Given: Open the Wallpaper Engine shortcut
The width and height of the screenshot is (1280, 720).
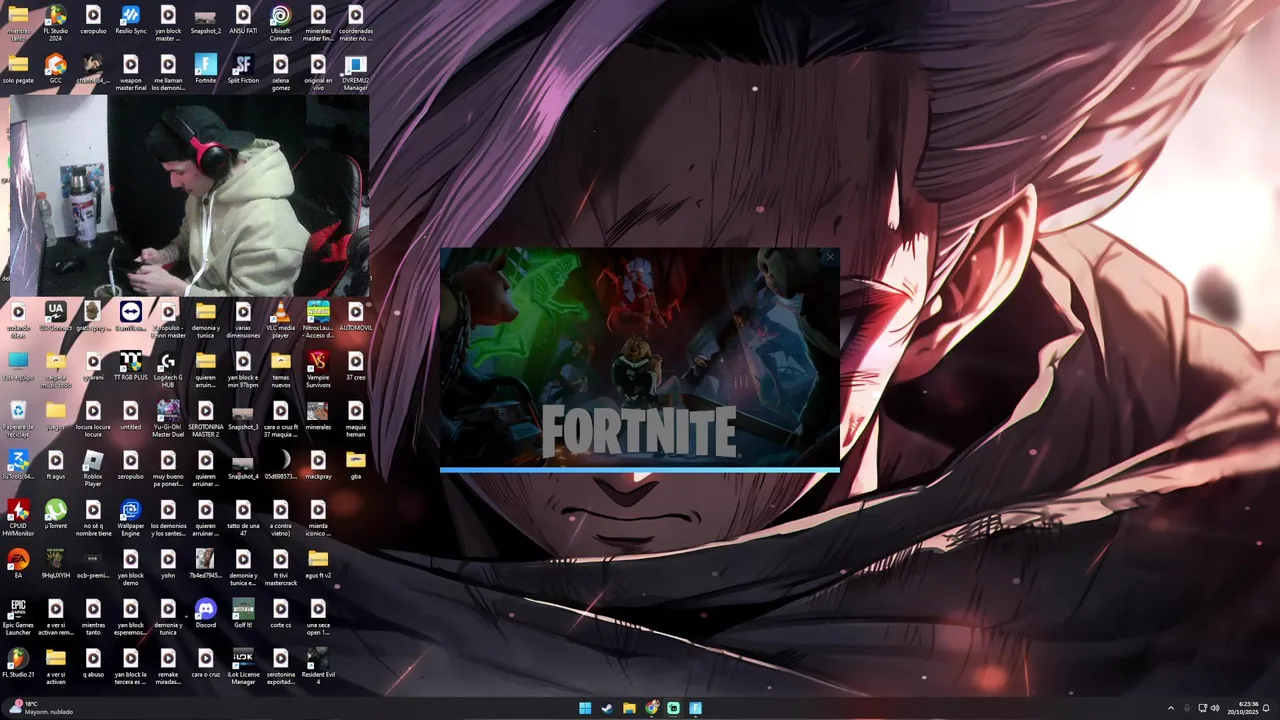Looking at the screenshot, I should click(x=131, y=519).
